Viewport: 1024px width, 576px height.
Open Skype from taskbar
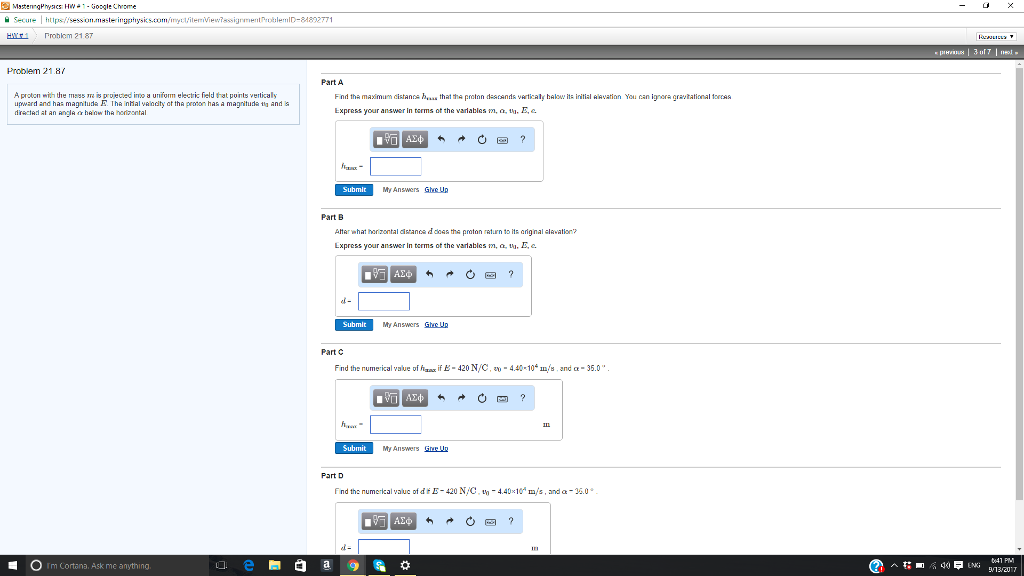pyautogui.click(x=379, y=566)
